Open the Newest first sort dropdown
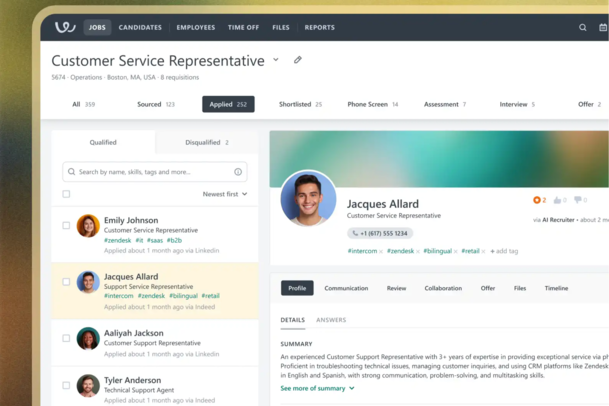 pos(225,194)
